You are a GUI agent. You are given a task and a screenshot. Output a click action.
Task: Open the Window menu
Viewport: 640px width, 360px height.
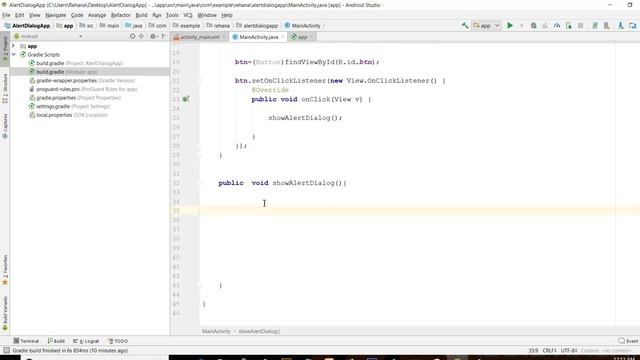pos(207,15)
